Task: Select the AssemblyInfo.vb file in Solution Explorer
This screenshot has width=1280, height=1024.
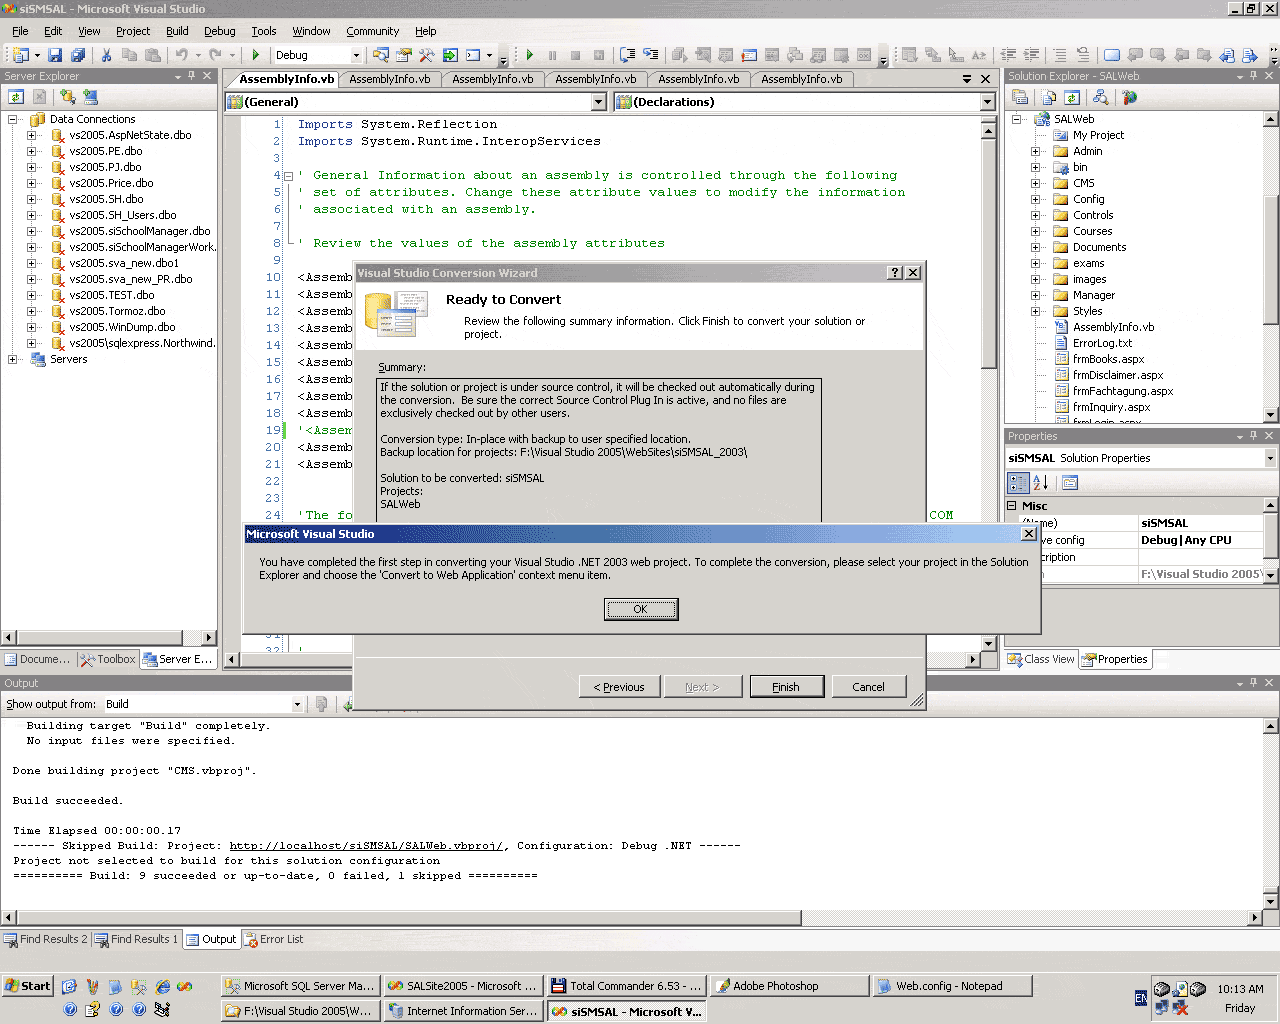Action: click(1113, 327)
